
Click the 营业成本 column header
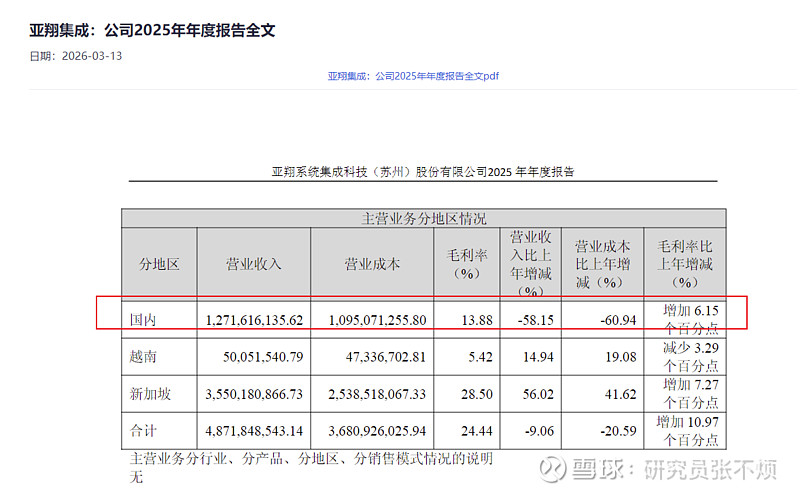click(372, 264)
